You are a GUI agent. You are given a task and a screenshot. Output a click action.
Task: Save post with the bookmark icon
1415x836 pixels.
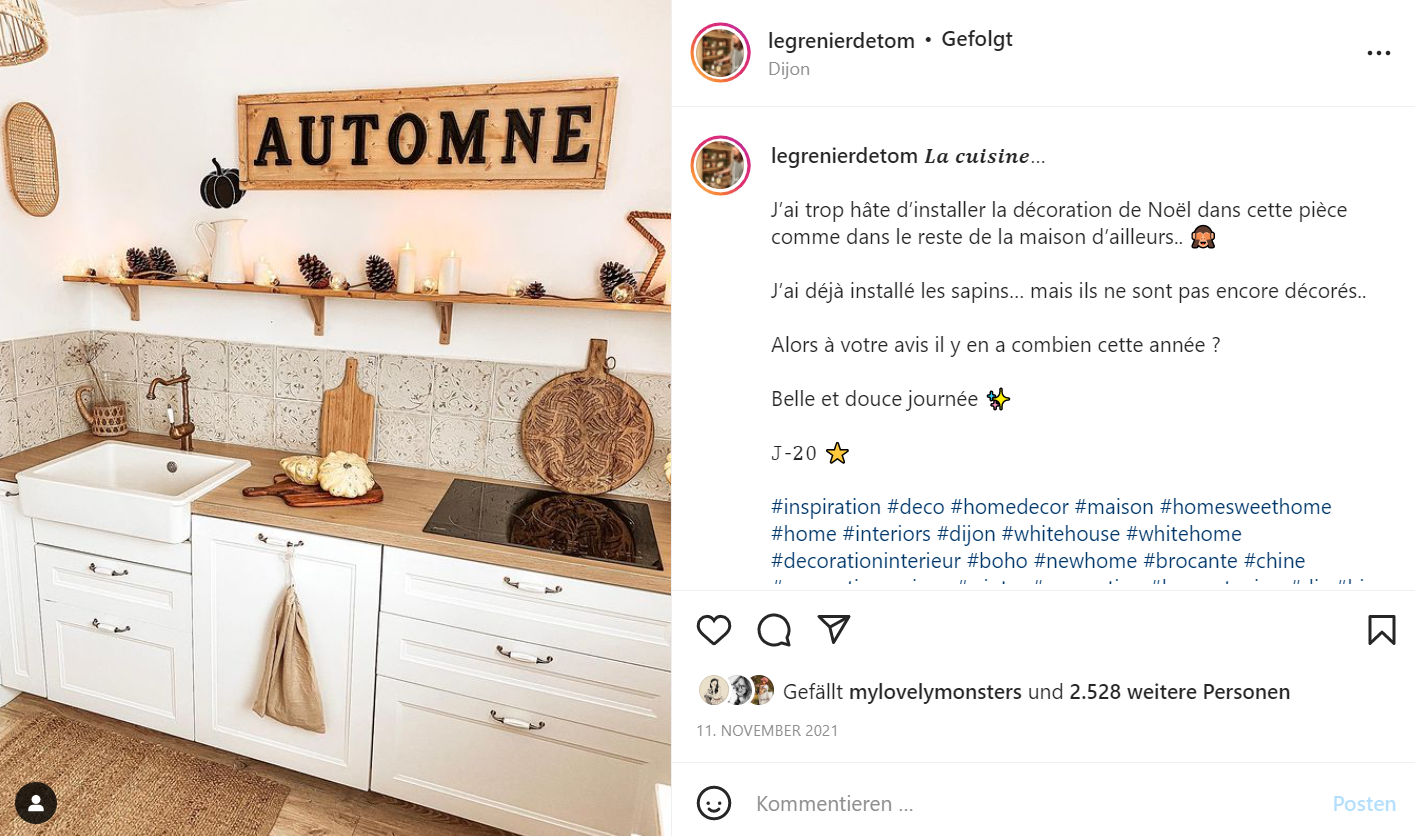click(x=1381, y=629)
